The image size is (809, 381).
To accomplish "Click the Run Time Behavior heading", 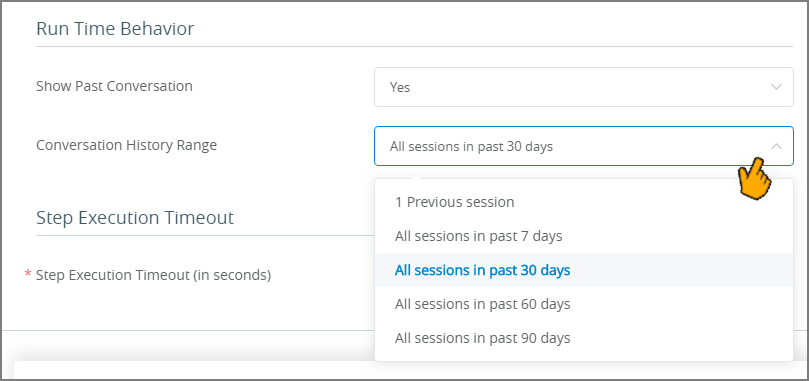I will click(x=115, y=29).
